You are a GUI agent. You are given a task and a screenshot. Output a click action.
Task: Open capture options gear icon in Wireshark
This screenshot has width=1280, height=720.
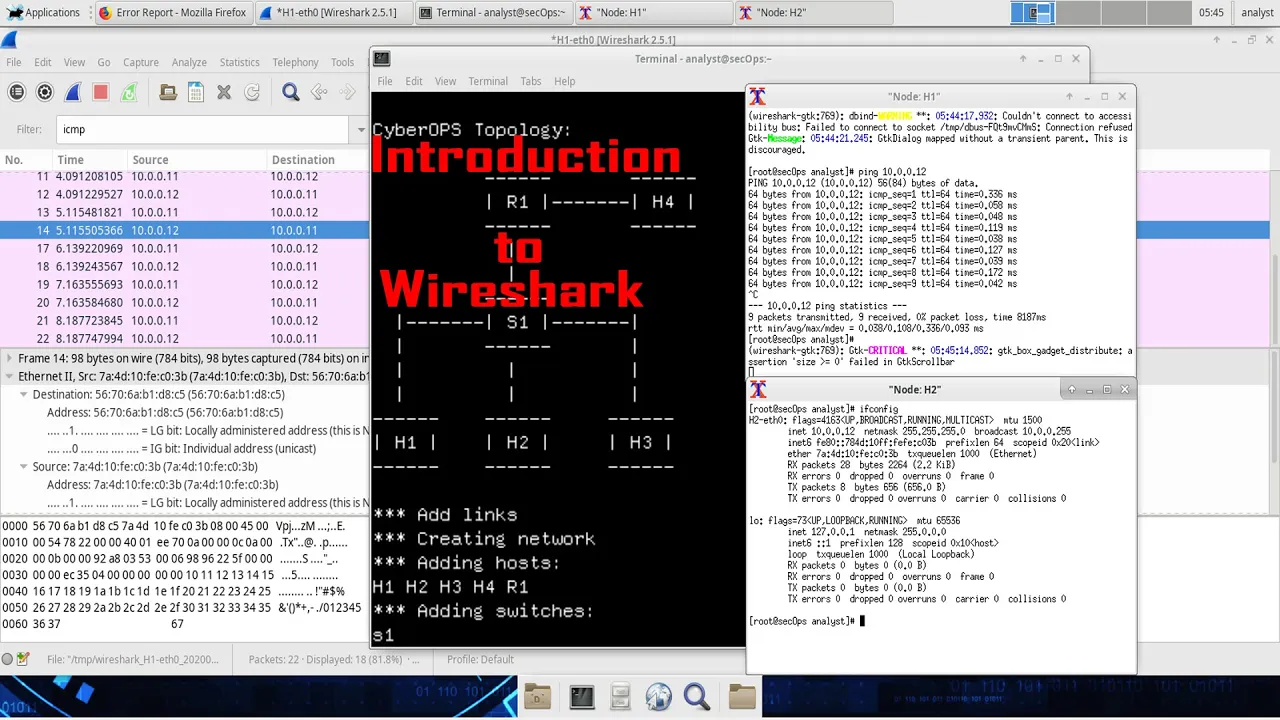tap(45, 92)
